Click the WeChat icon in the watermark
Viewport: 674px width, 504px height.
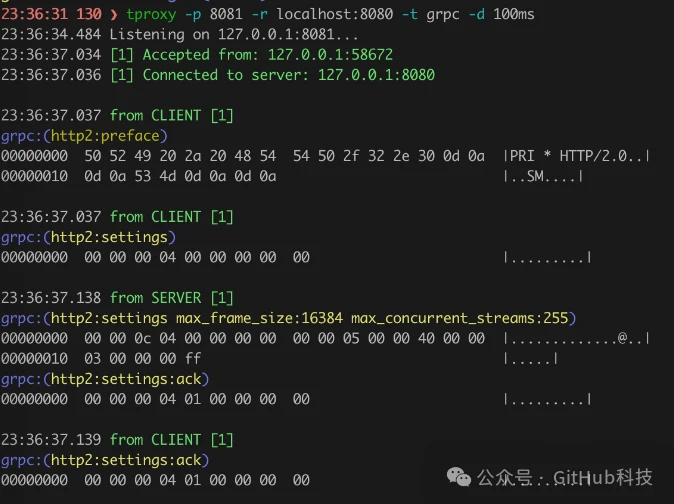(x=461, y=477)
